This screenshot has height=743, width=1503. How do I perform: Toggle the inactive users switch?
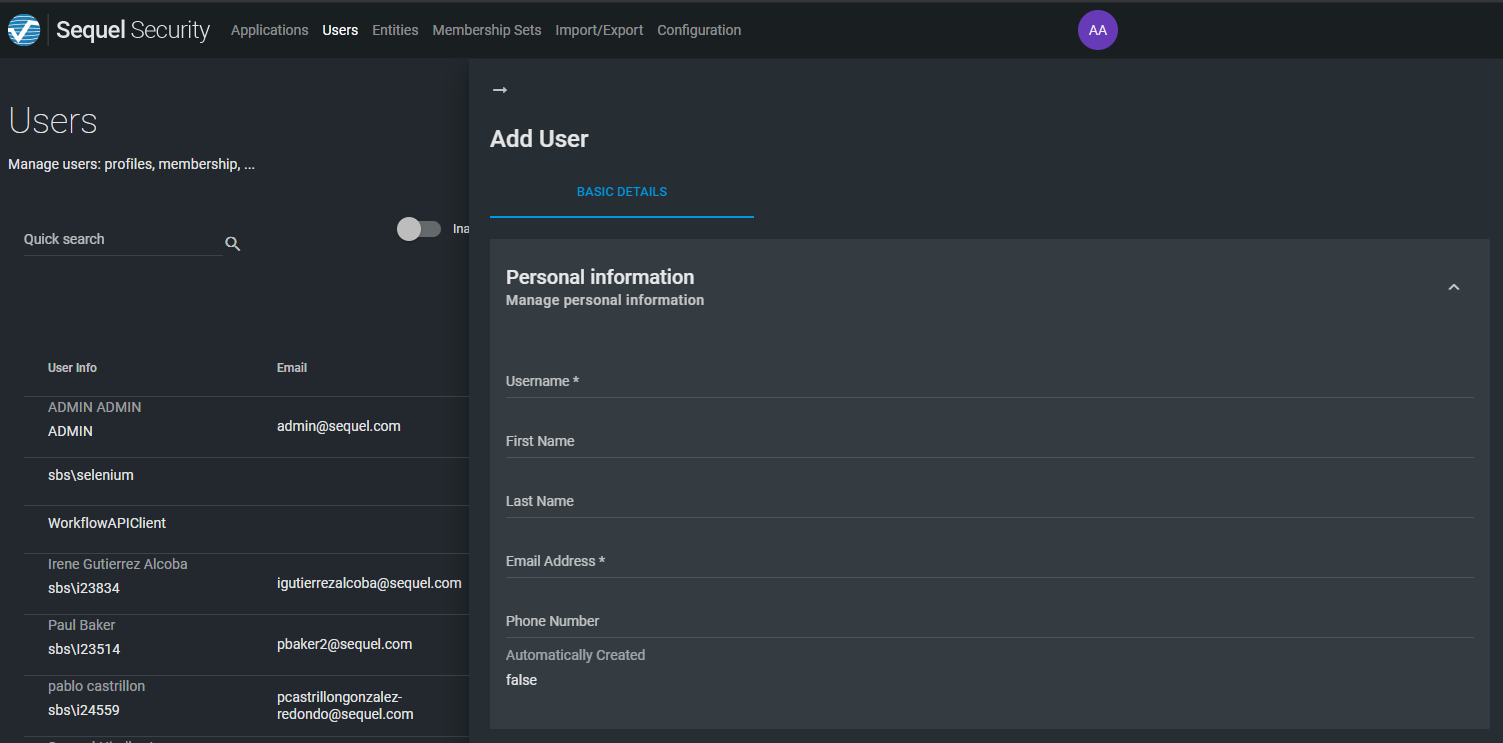point(419,229)
